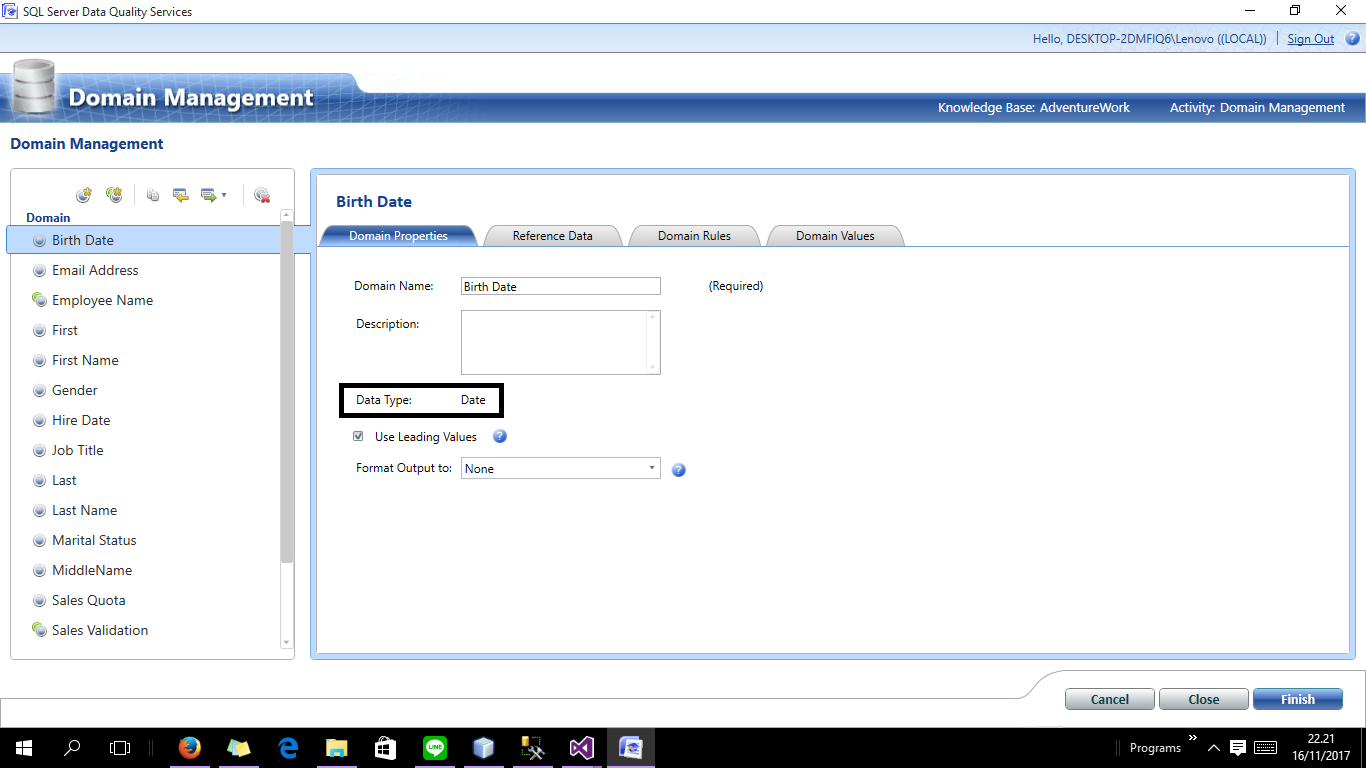Screen dimensions: 1366x768
Task: Click the domain list scroll down arrow
Action: tap(288, 643)
